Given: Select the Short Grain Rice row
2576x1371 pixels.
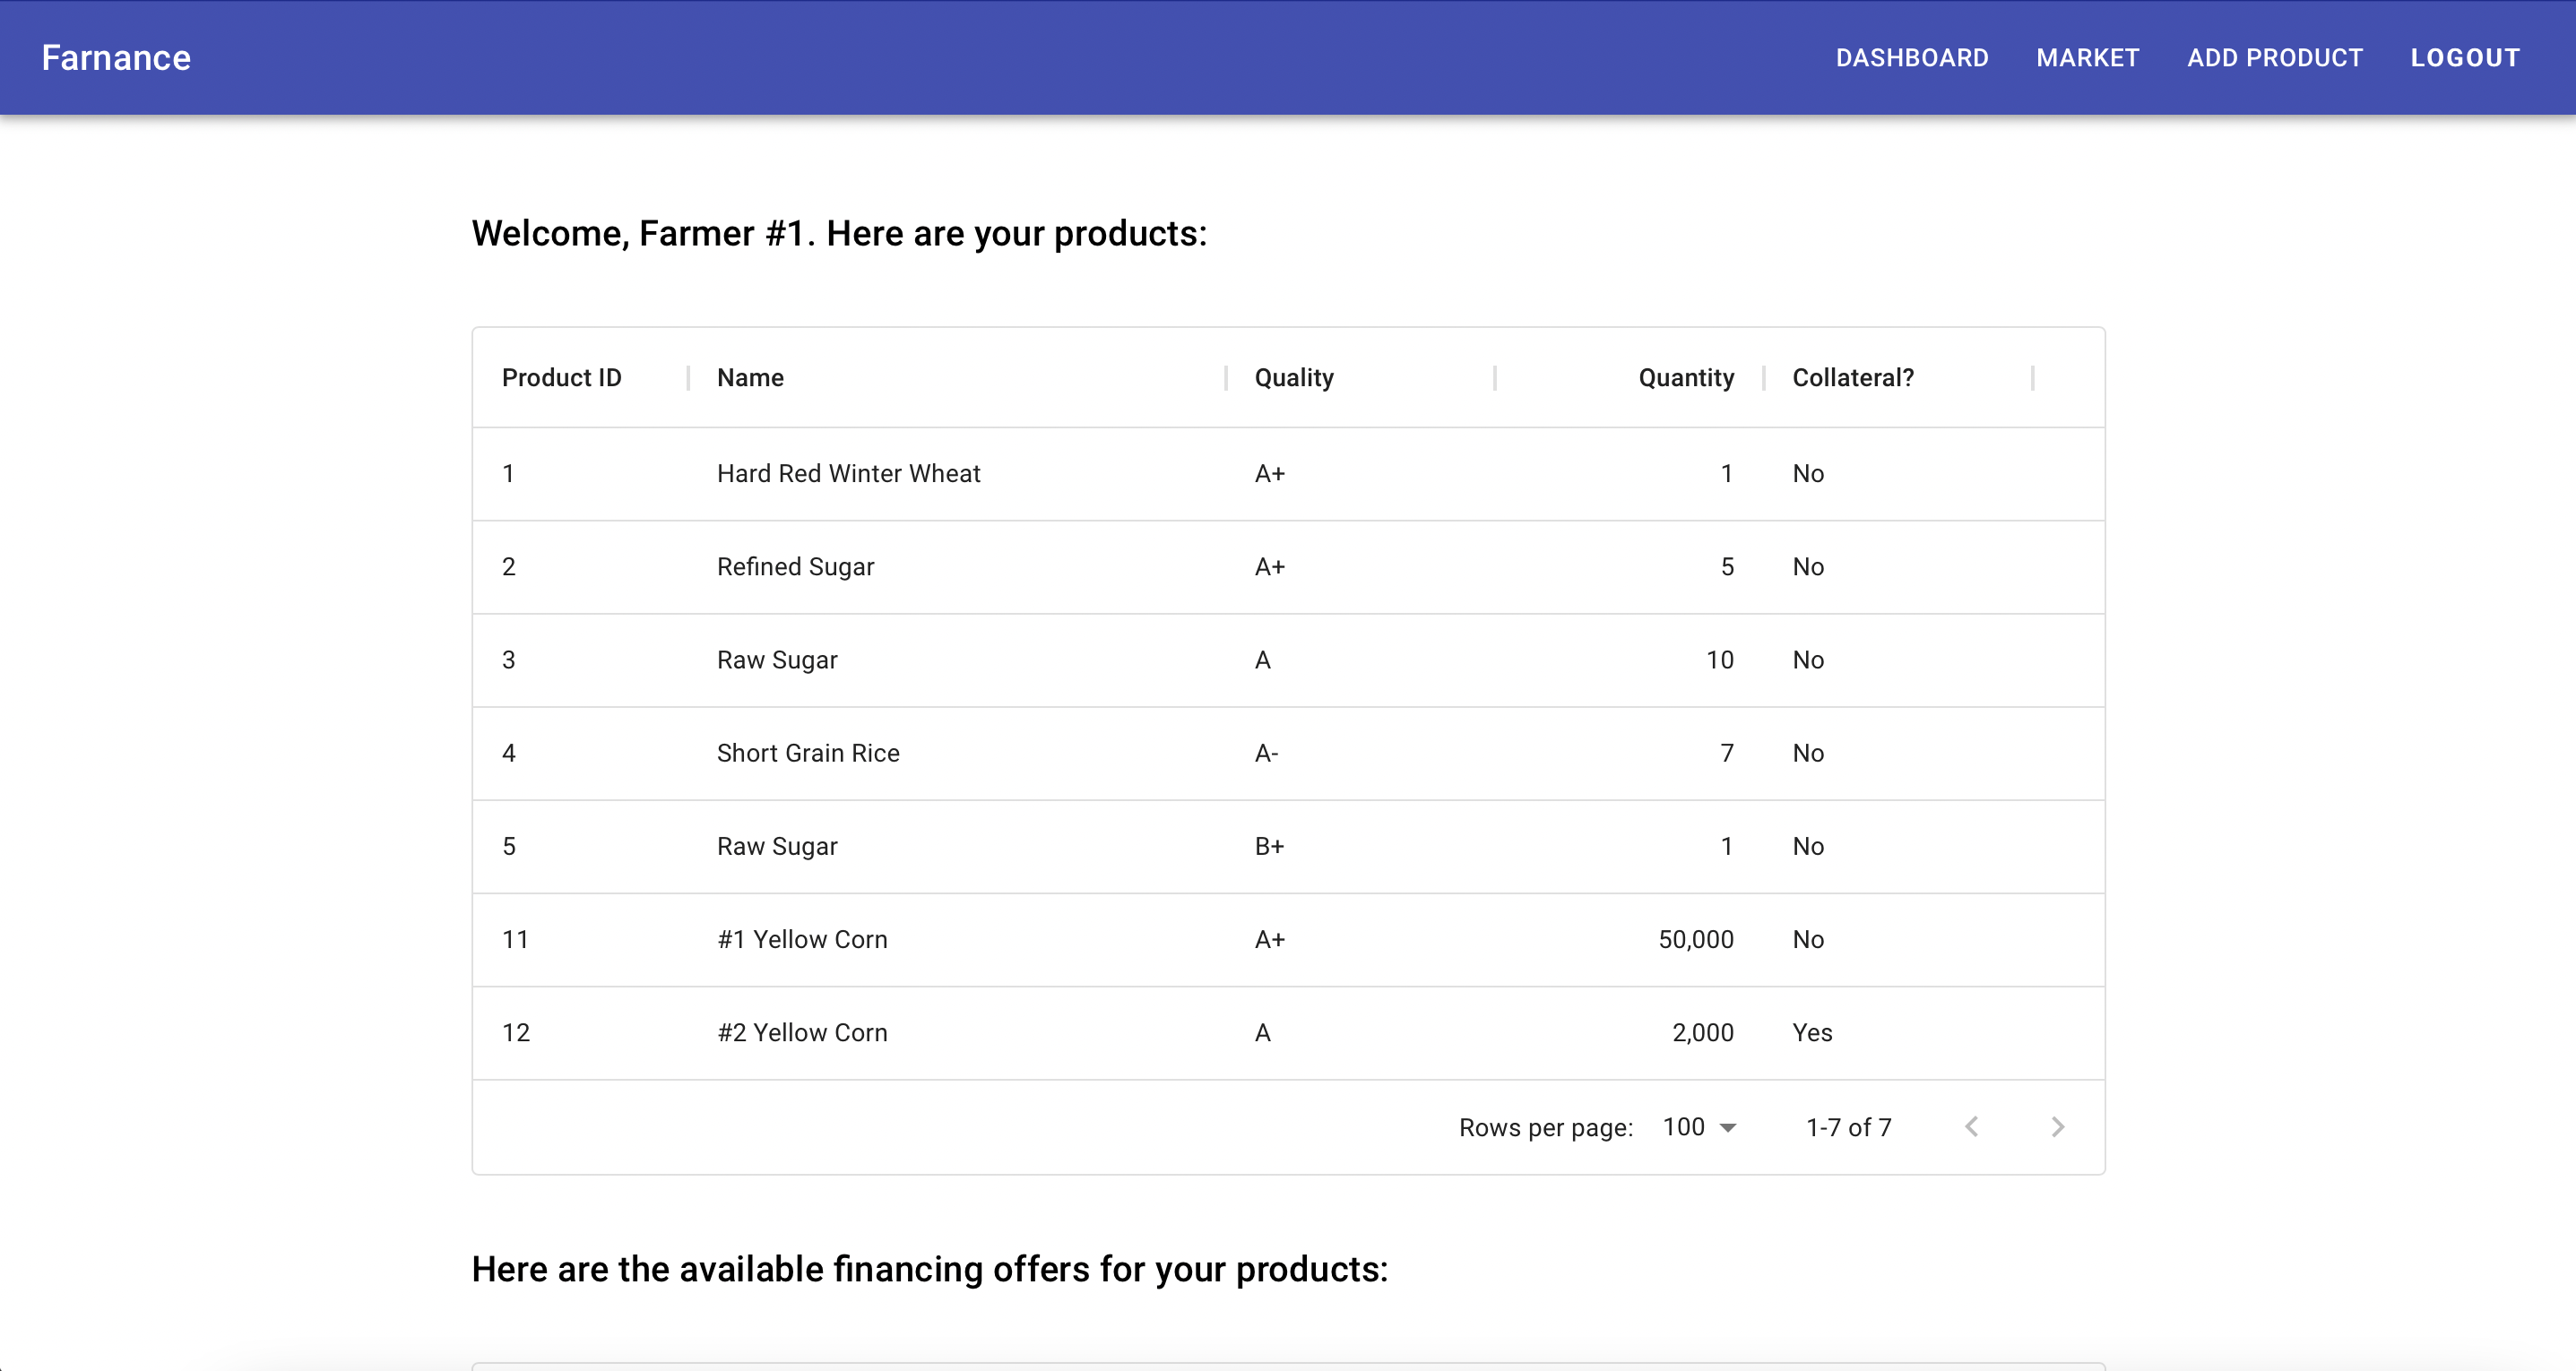Looking at the screenshot, I should tap(808, 753).
